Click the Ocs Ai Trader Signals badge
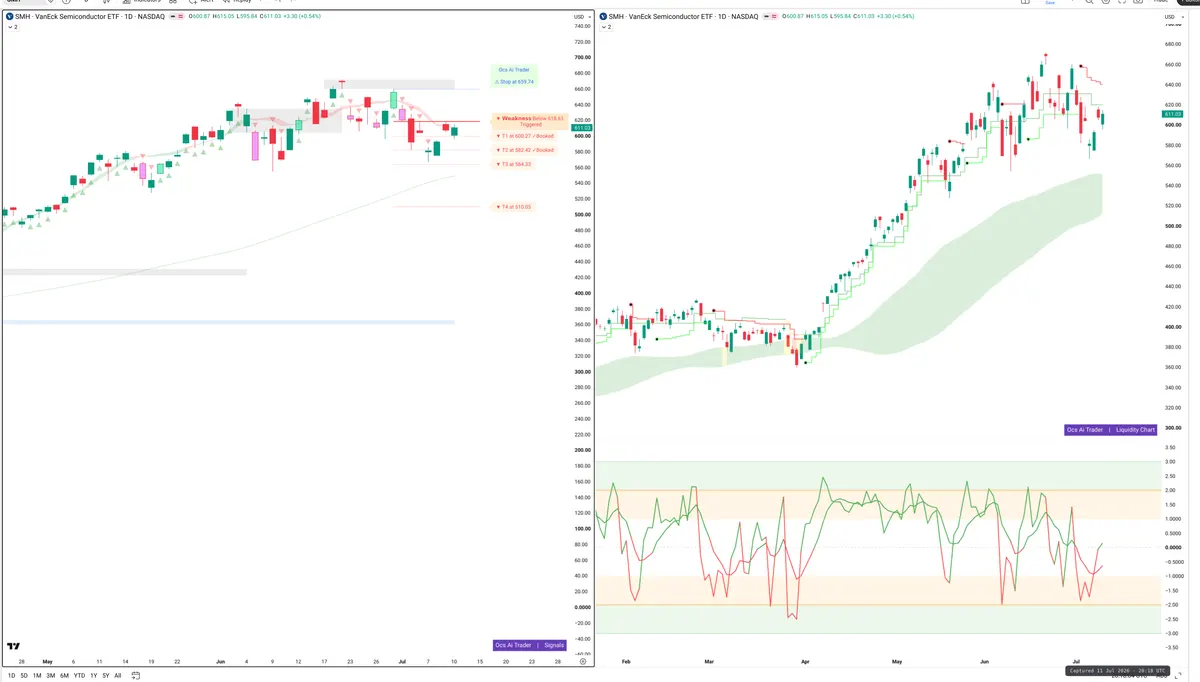1200x682 pixels. pos(530,645)
